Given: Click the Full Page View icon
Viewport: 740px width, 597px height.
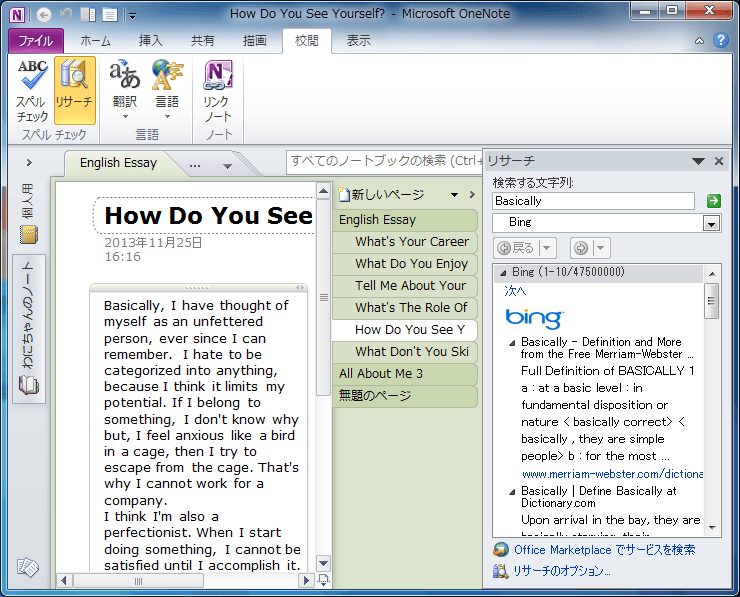Looking at the screenshot, I should coord(110,15).
